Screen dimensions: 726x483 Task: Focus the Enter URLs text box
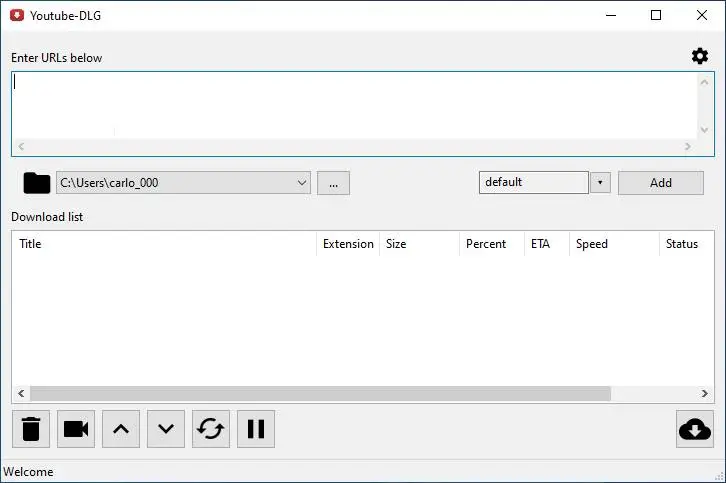point(354,106)
